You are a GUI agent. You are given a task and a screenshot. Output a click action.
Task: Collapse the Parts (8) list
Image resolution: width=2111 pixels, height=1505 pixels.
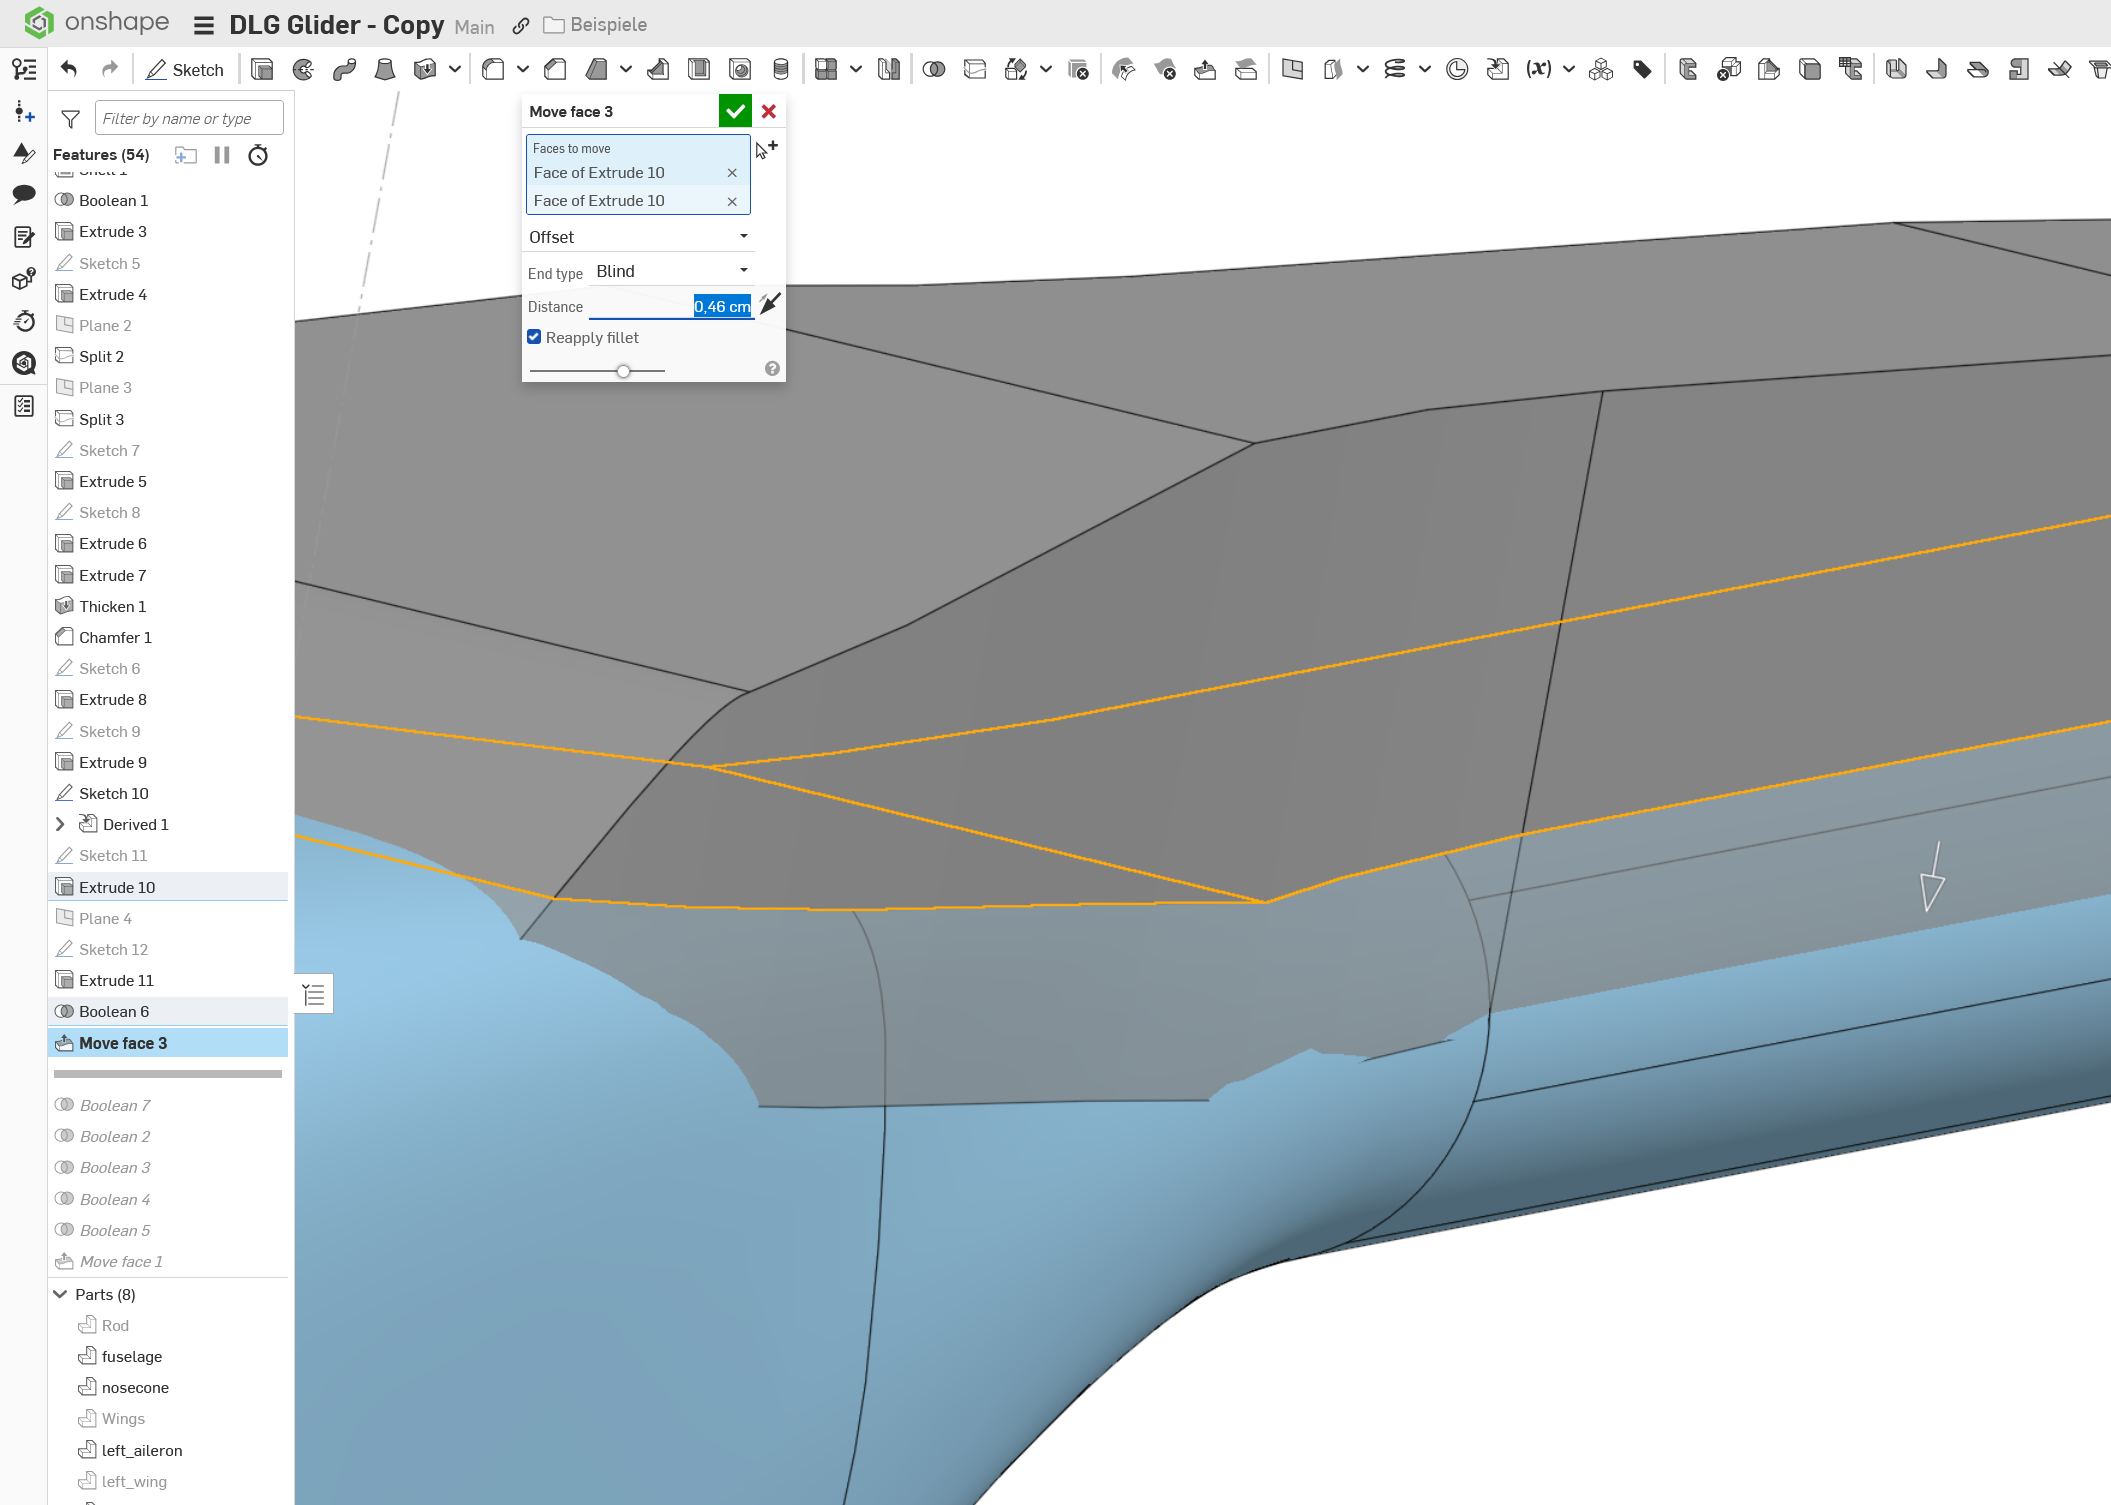(60, 1294)
